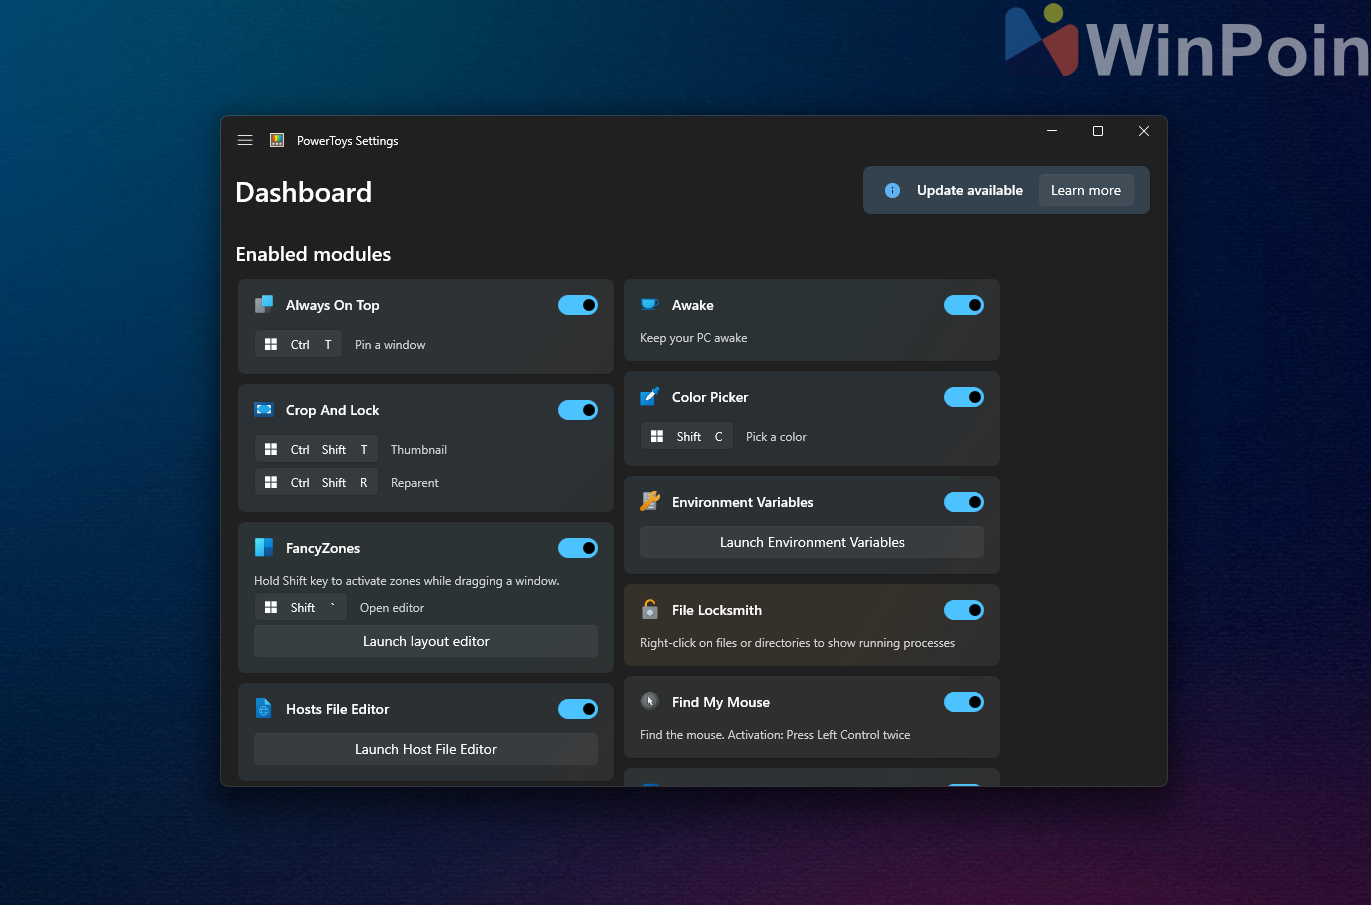
Task: Click the Find My Mouse cursor icon
Action: (x=650, y=701)
